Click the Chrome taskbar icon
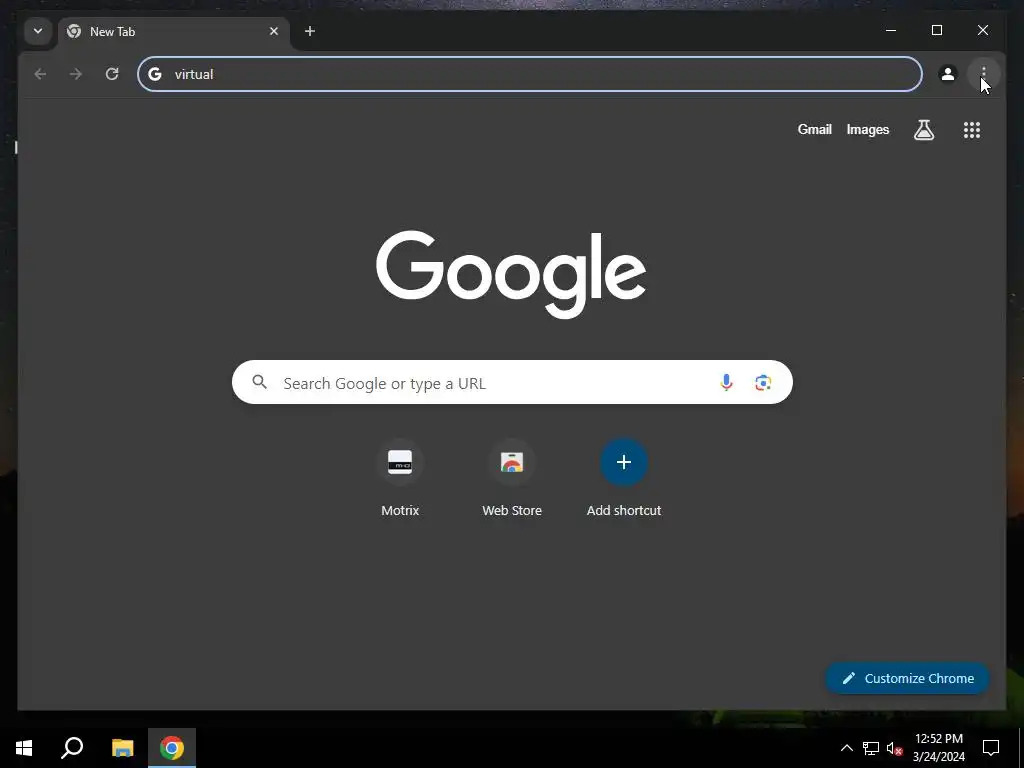1024x768 pixels. pyautogui.click(x=172, y=748)
